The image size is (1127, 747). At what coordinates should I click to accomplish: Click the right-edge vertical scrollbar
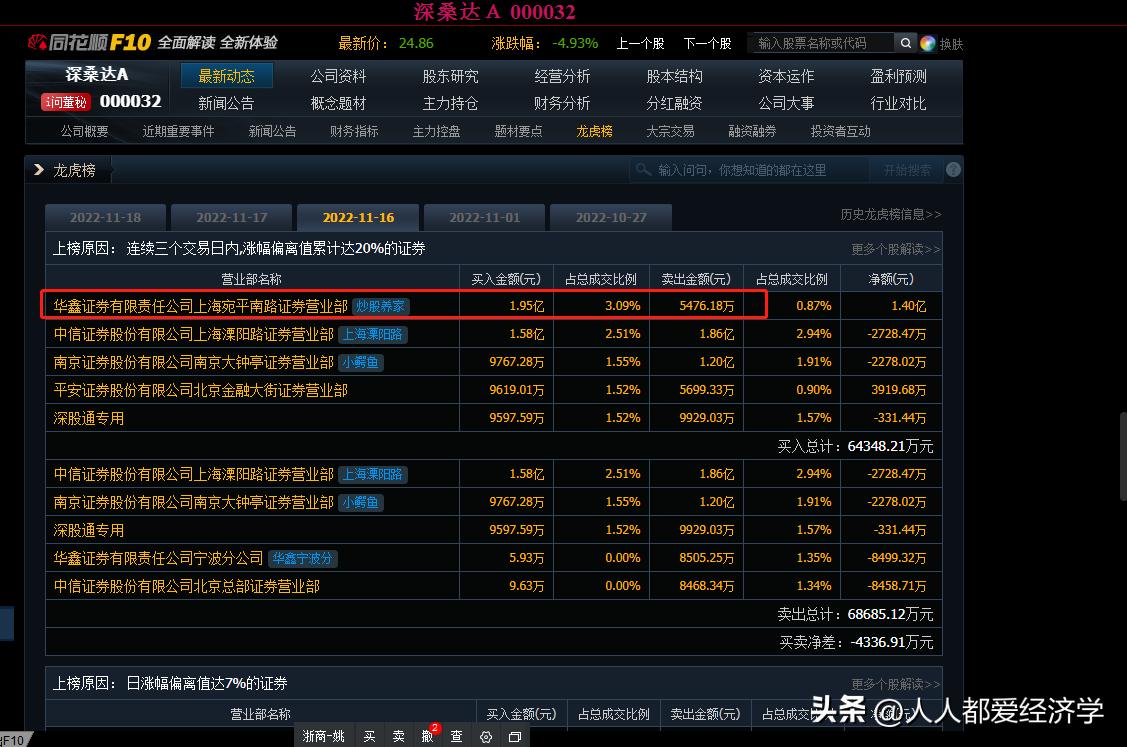click(x=1123, y=456)
